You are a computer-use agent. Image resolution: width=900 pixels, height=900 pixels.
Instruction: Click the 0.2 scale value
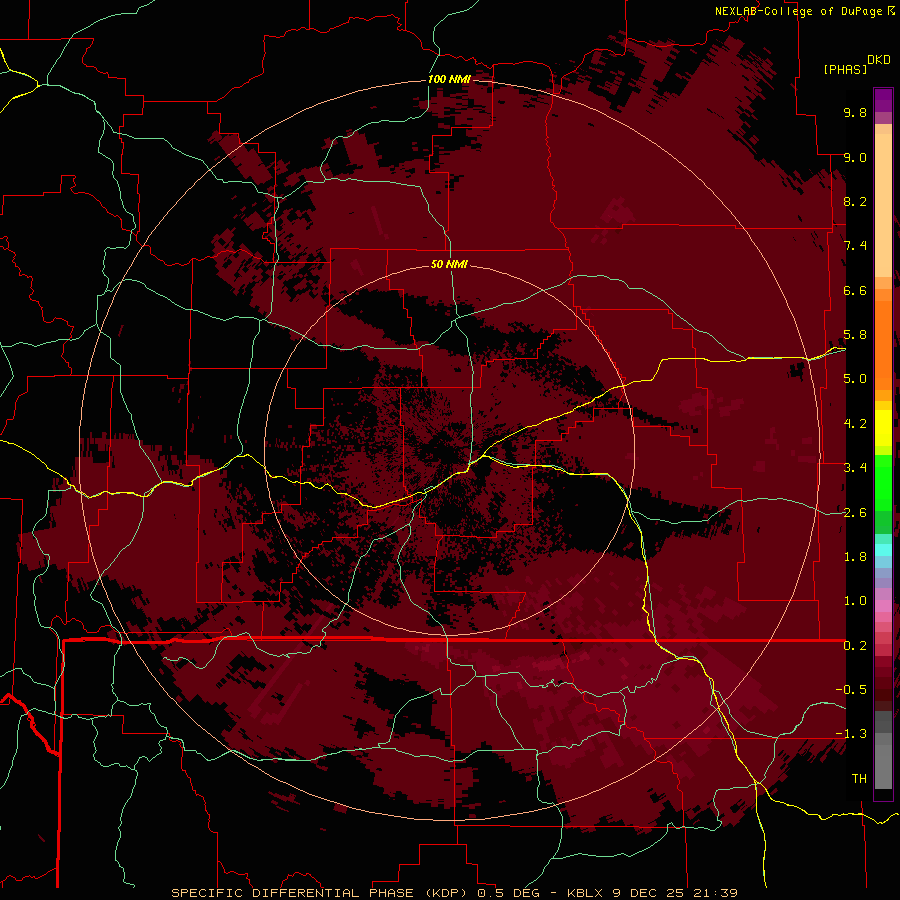[x=855, y=646]
